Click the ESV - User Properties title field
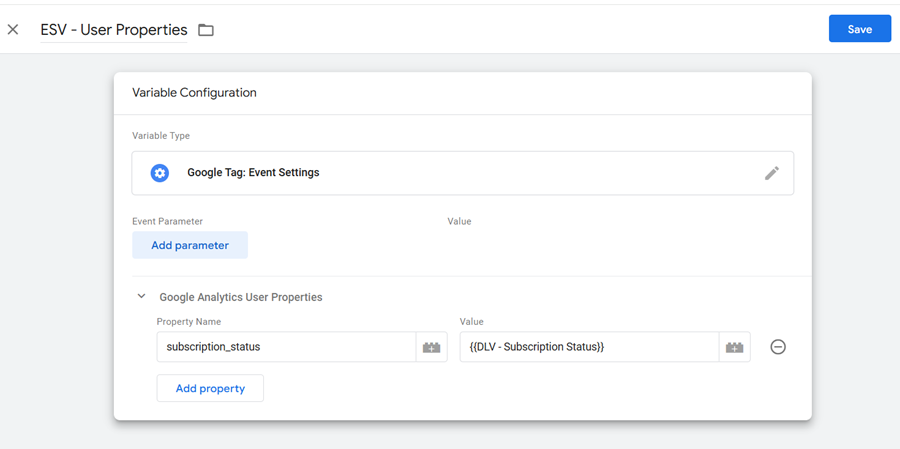This screenshot has width=900, height=449. coord(113,30)
